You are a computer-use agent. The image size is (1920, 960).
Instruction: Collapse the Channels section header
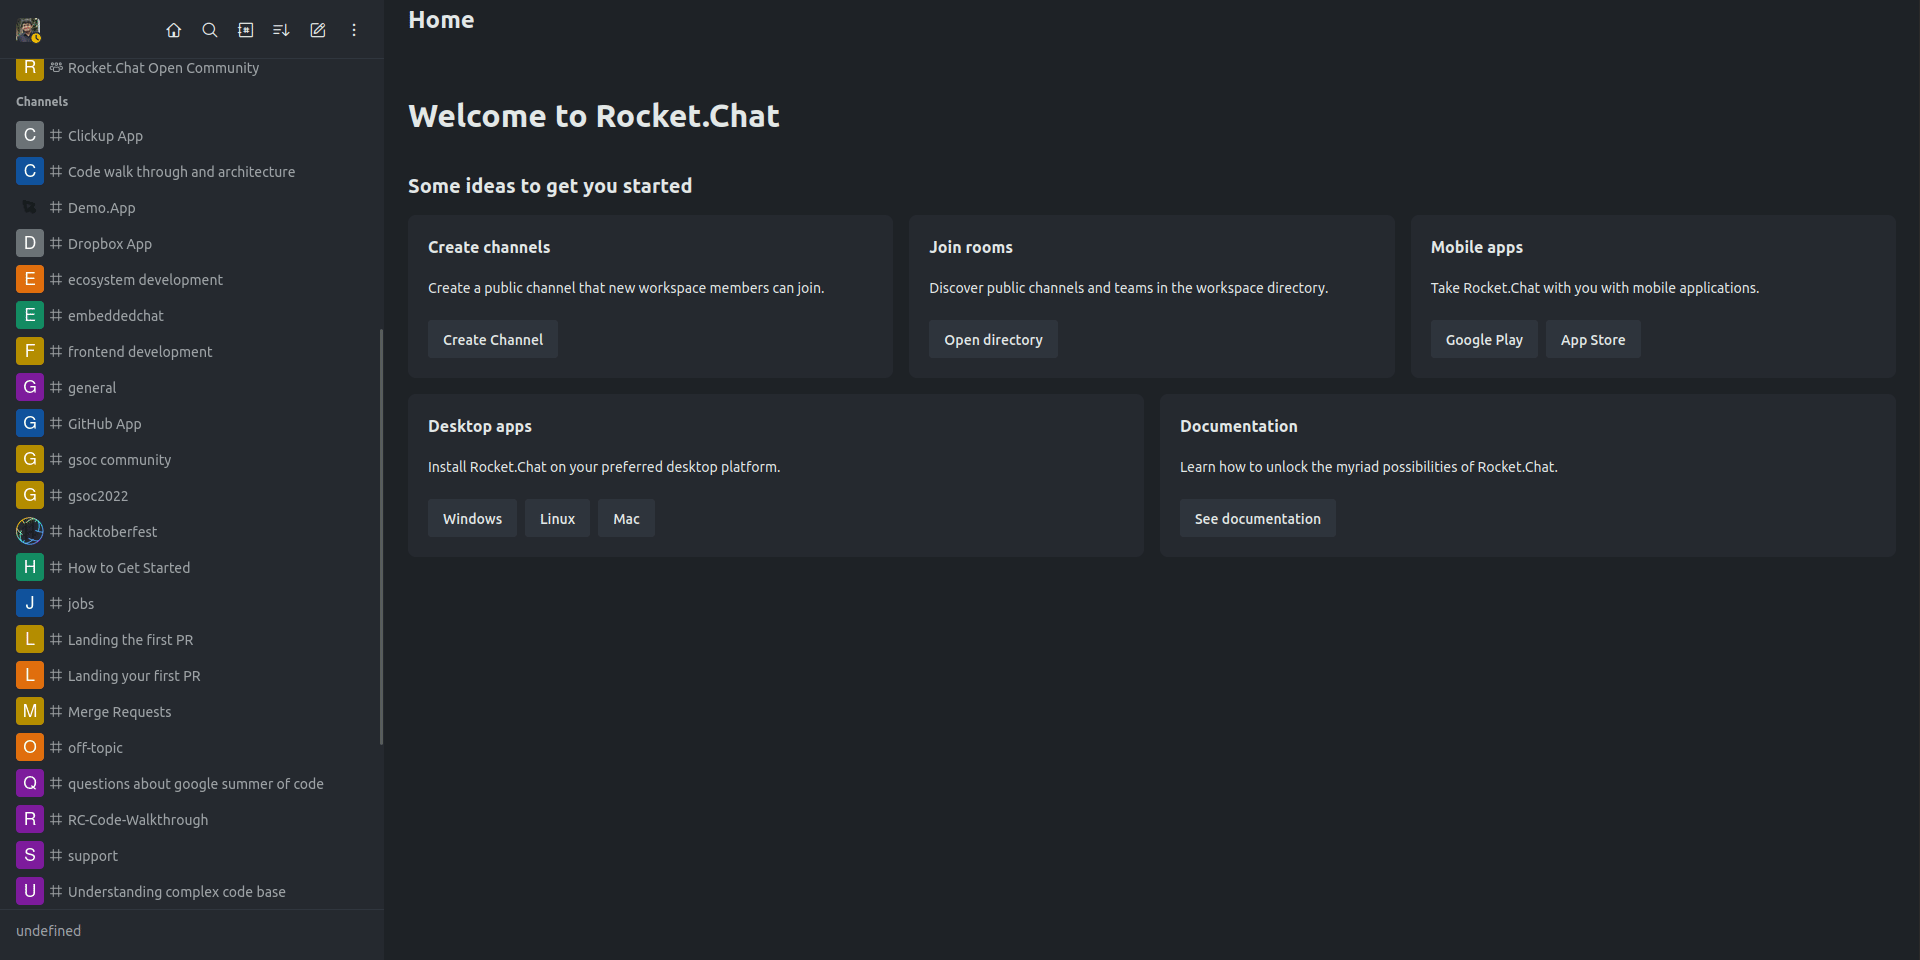coord(42,101)
